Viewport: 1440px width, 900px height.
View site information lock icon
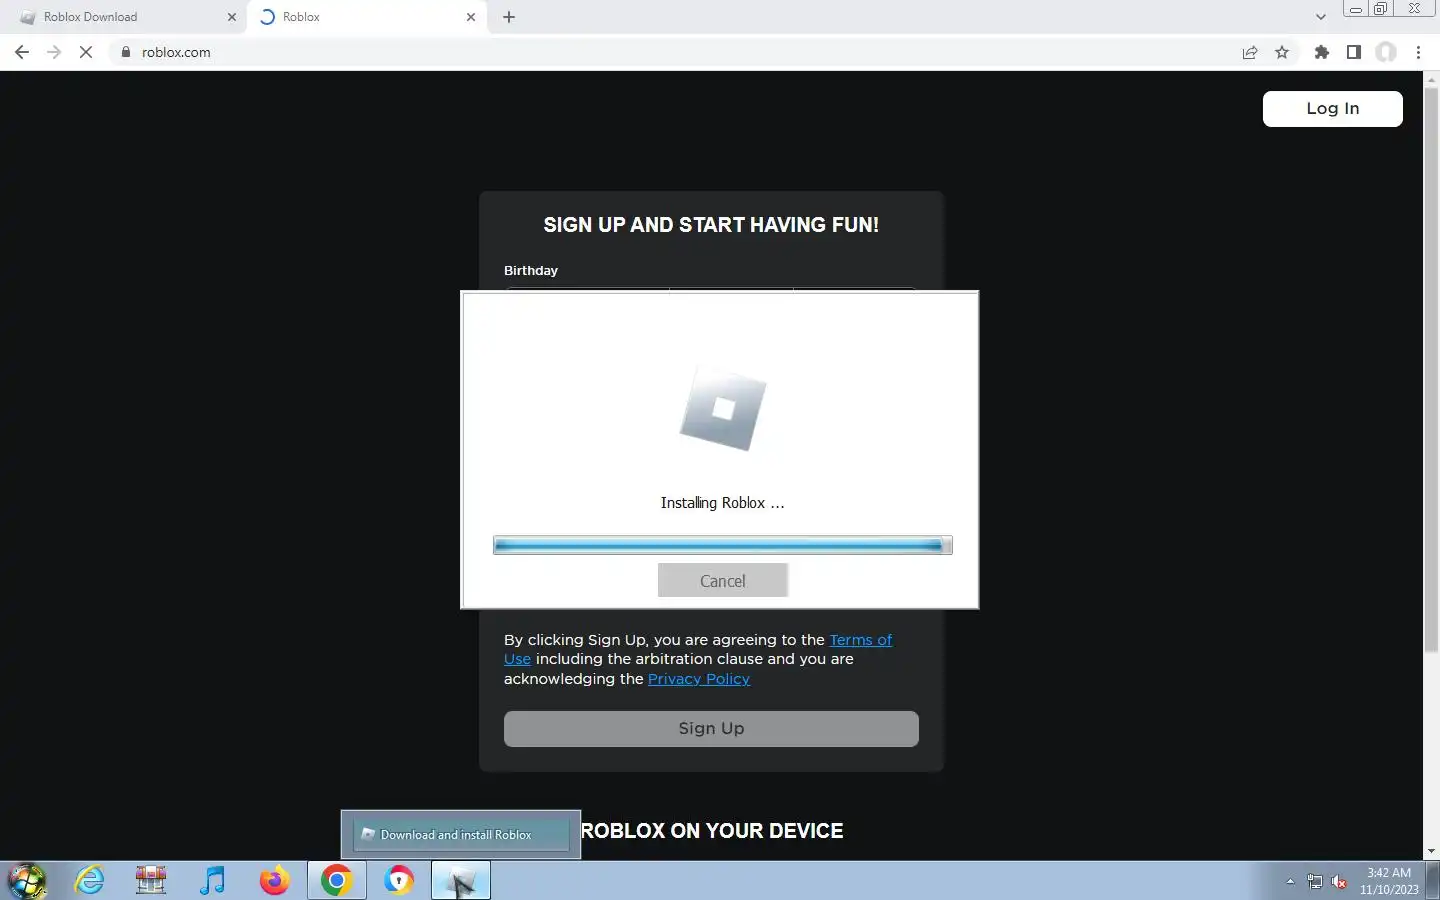(x=126, y=52)
